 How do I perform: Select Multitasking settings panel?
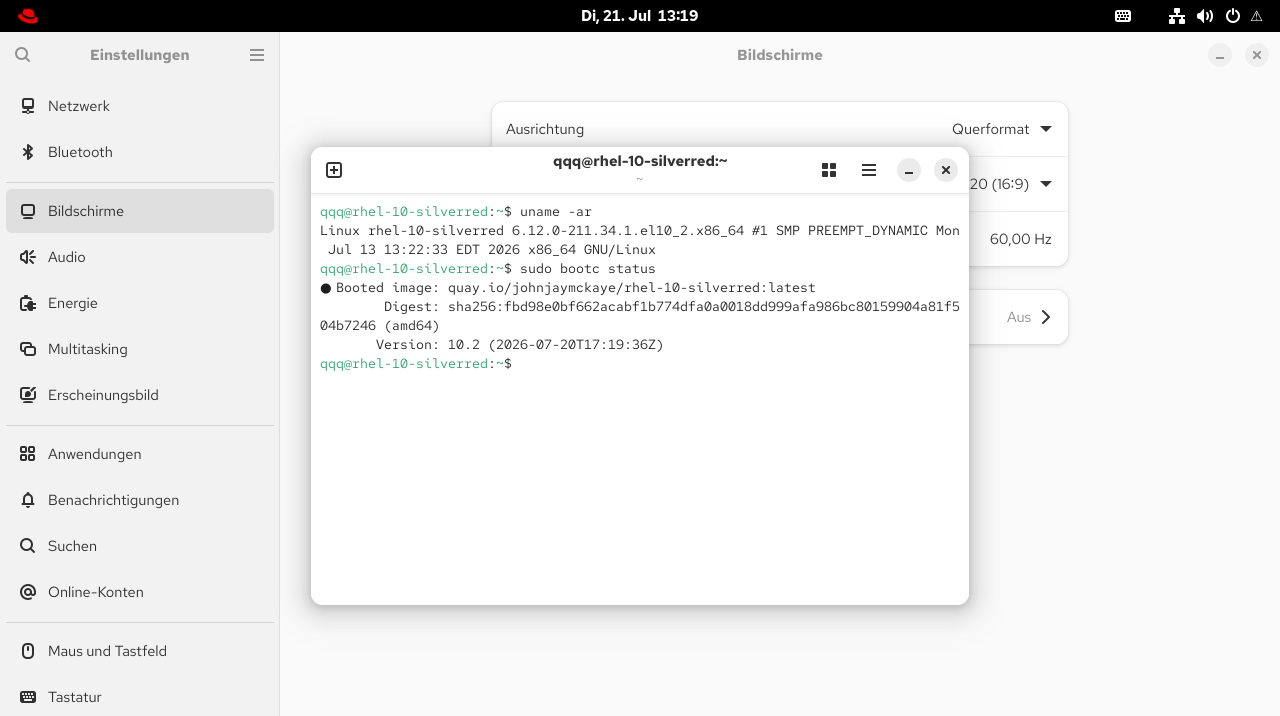click(140, 349)
